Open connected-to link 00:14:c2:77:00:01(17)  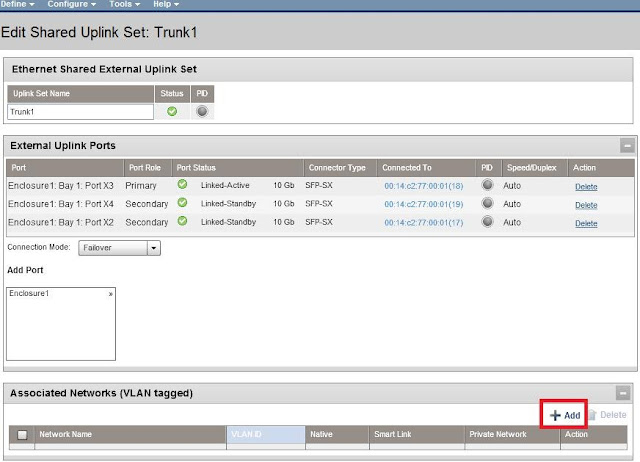[x=424, y=223]
